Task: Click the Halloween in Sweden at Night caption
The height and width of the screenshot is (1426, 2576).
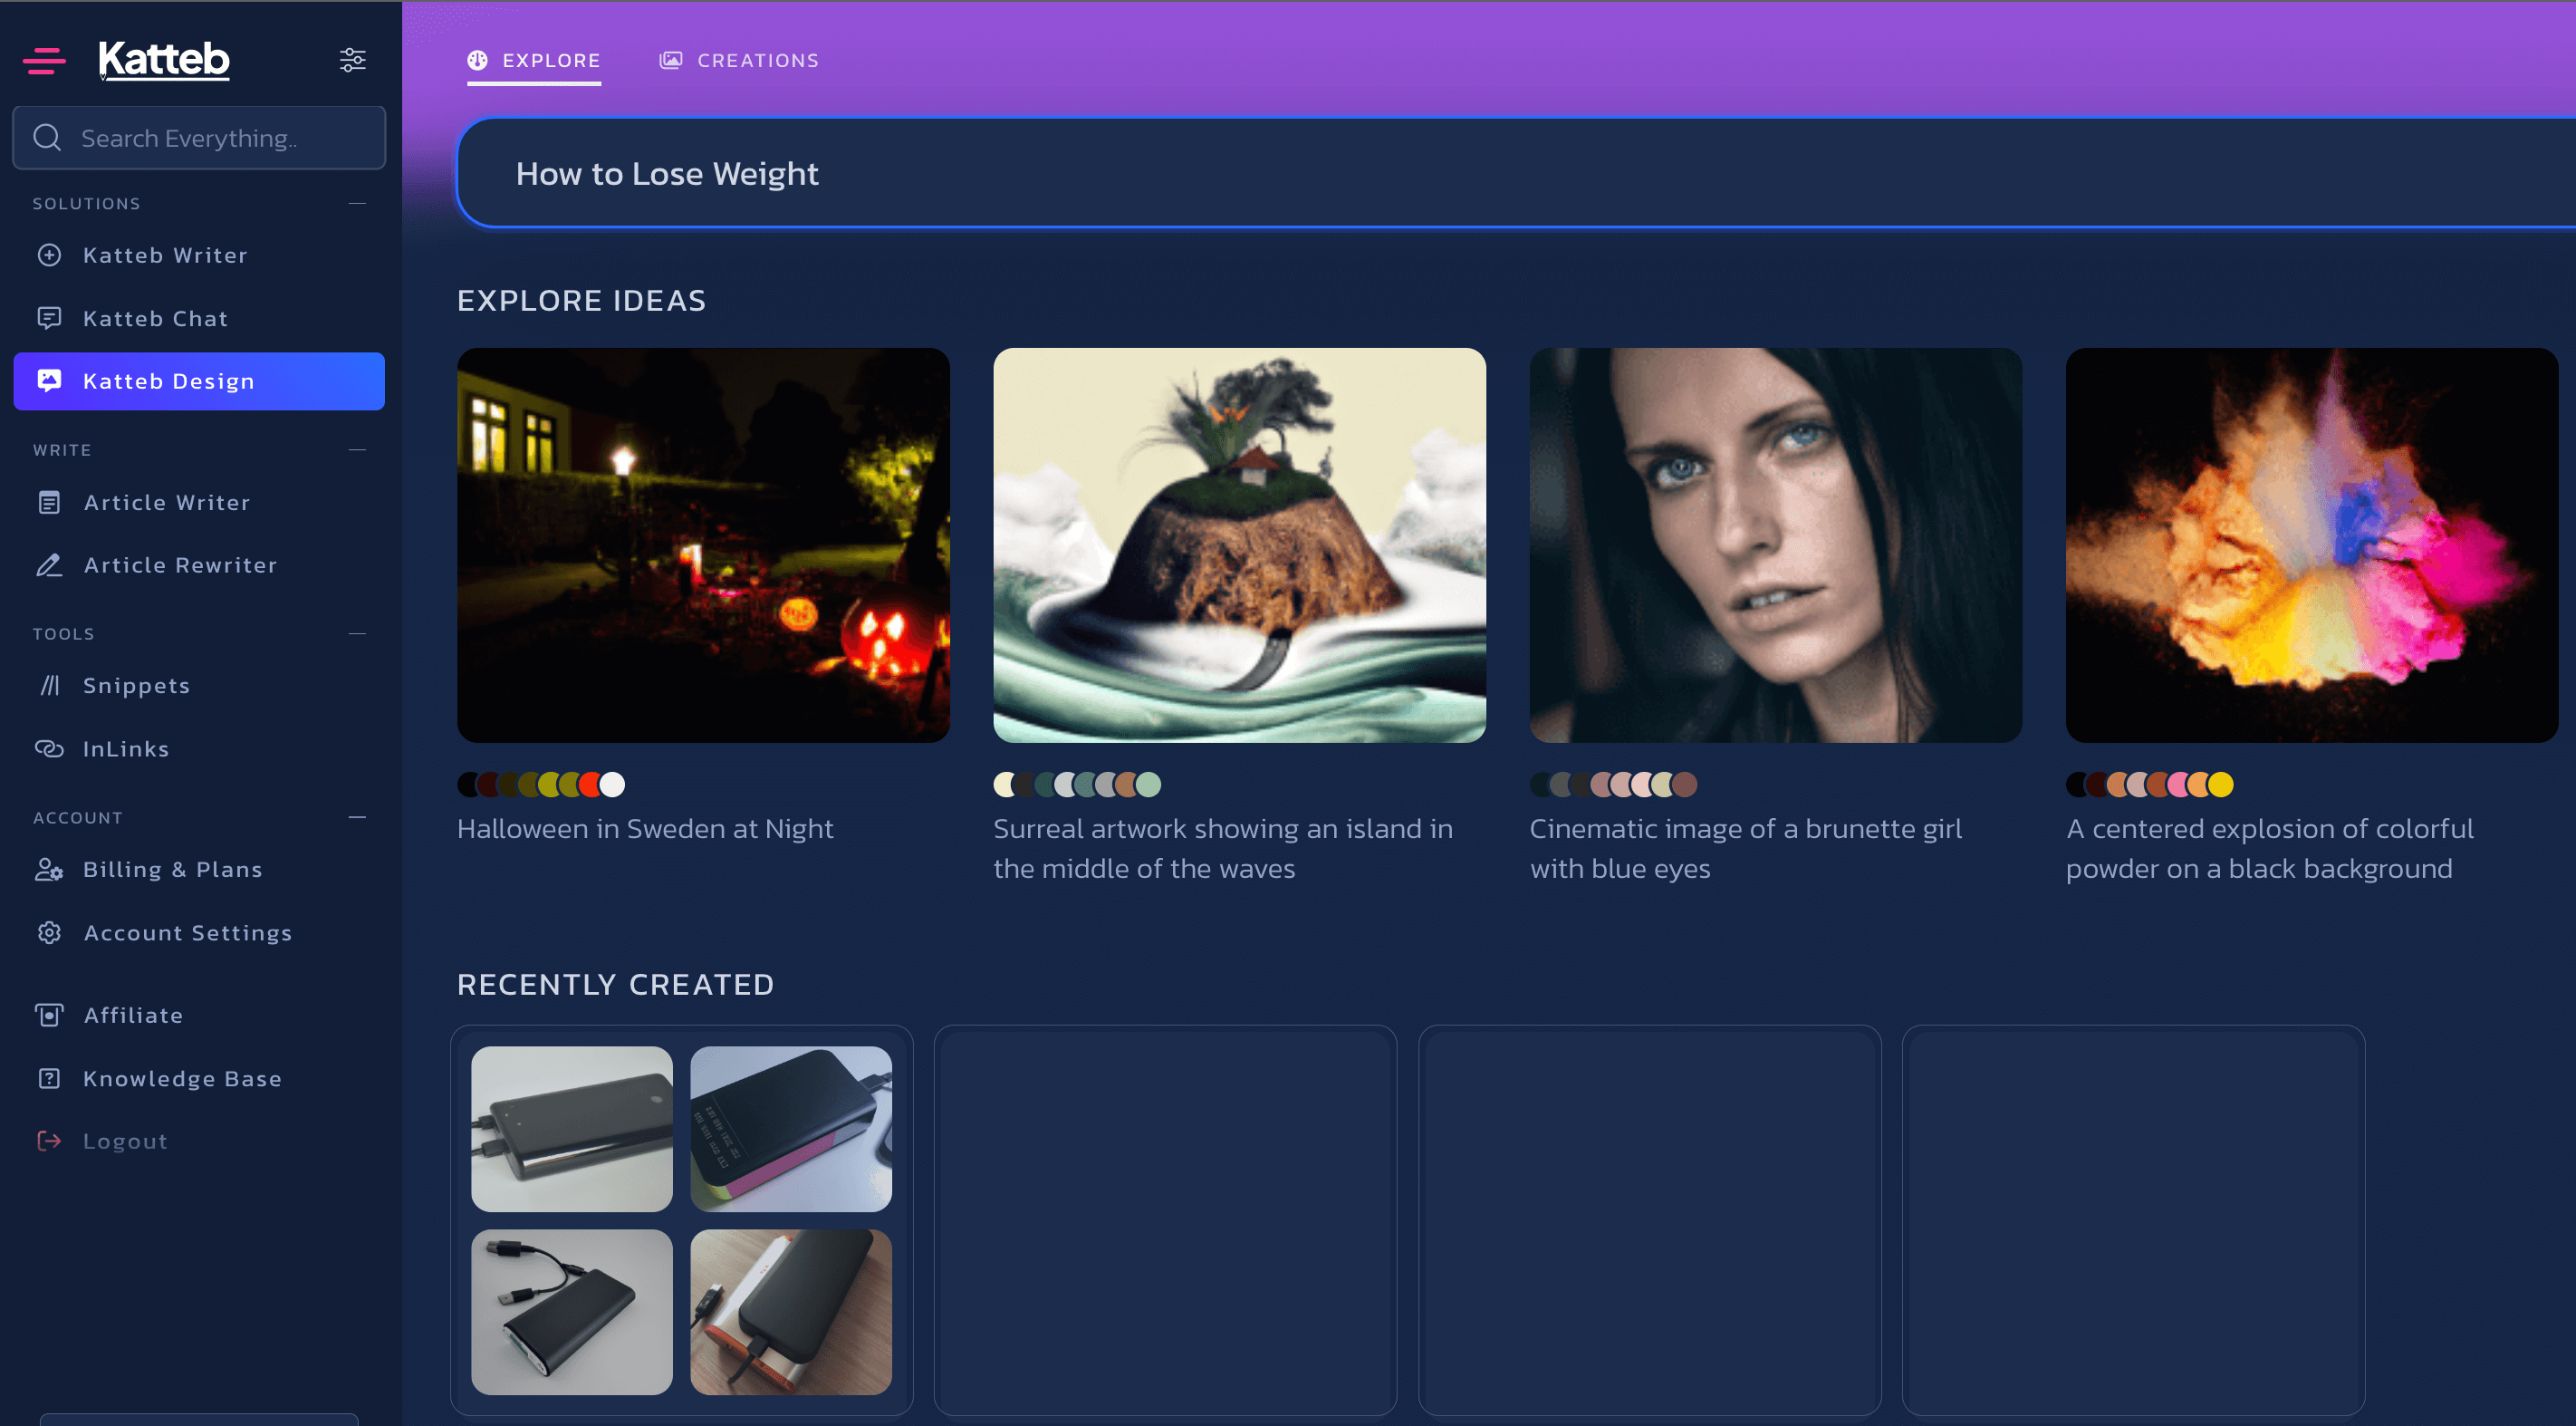Action: pyautogui.click(x=645, y=829)
